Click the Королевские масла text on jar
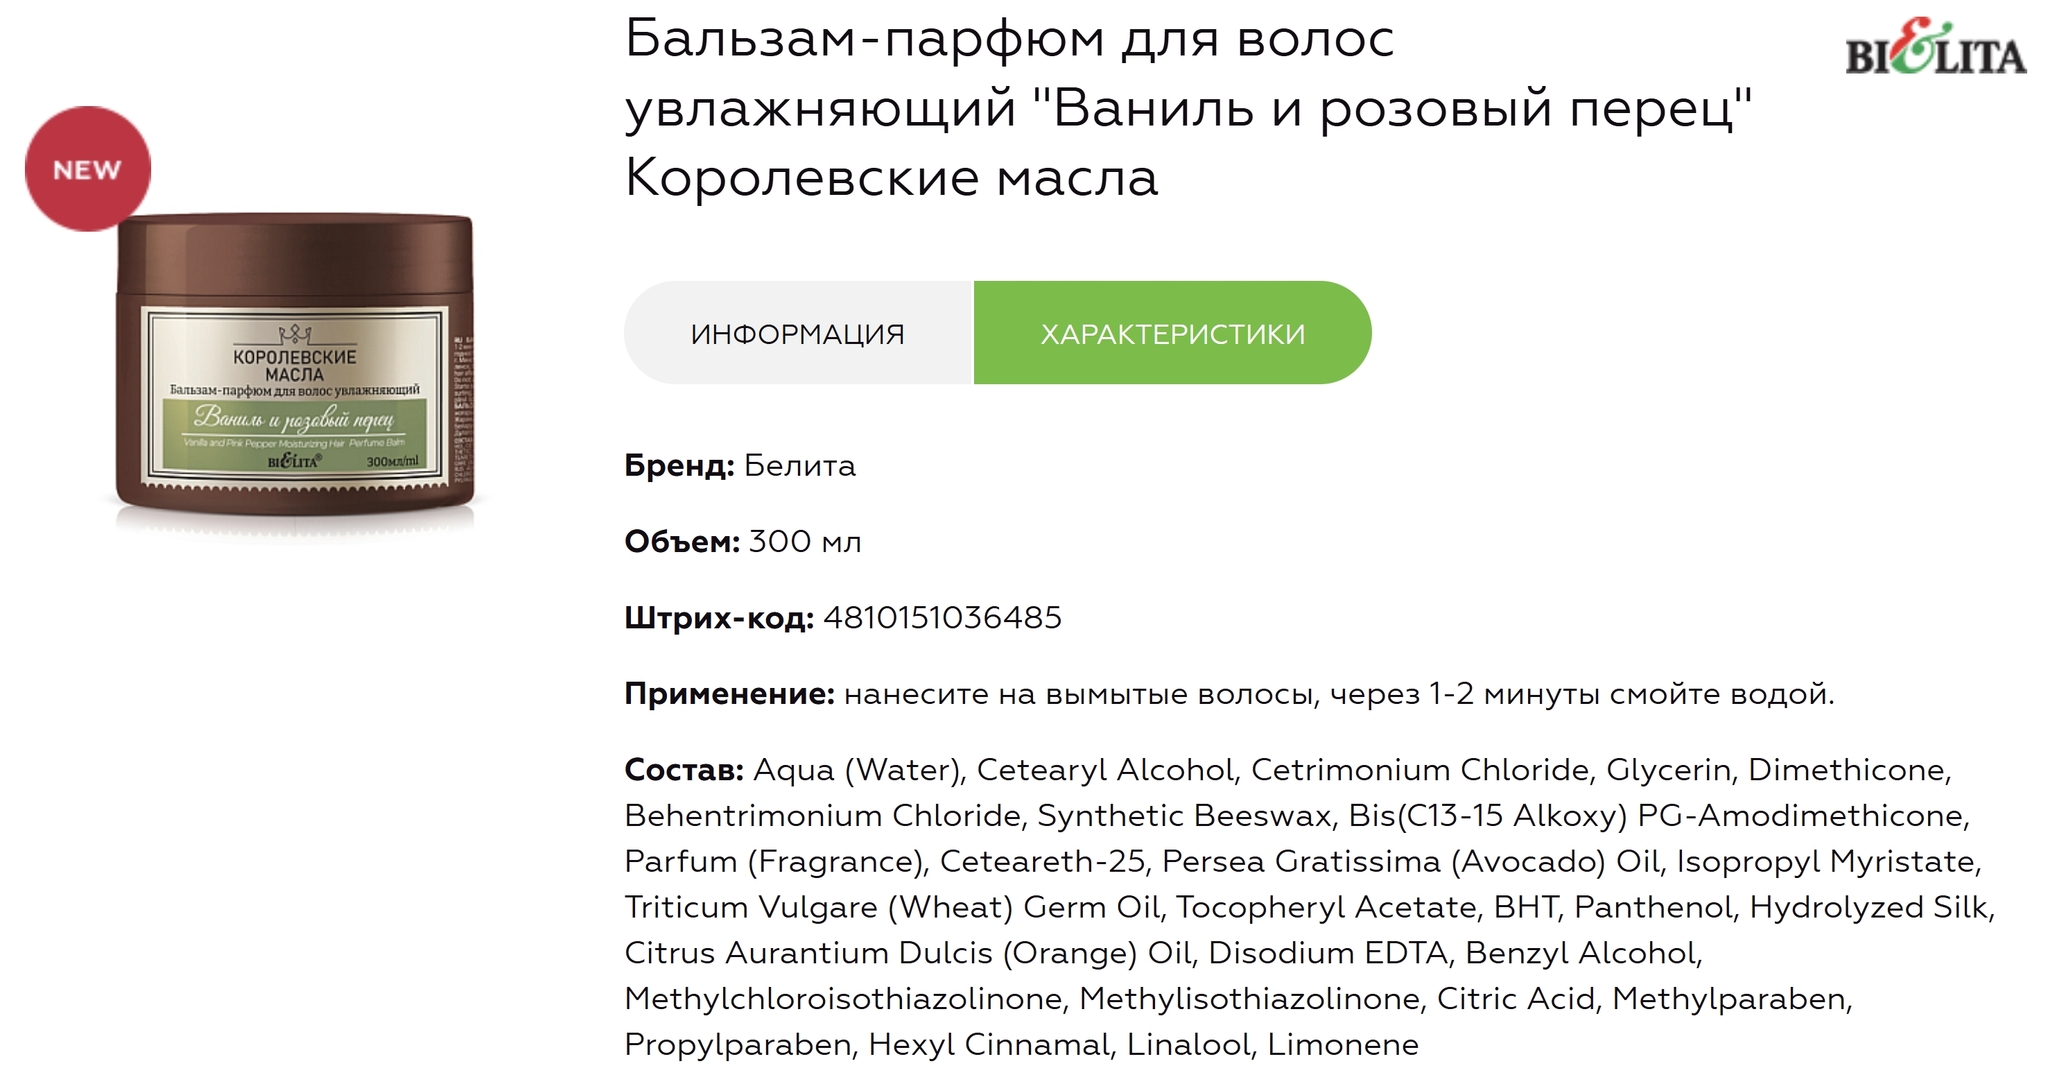Image resolution: width=2048 pixels, height=1084 pixels. [x=295, y=365]
